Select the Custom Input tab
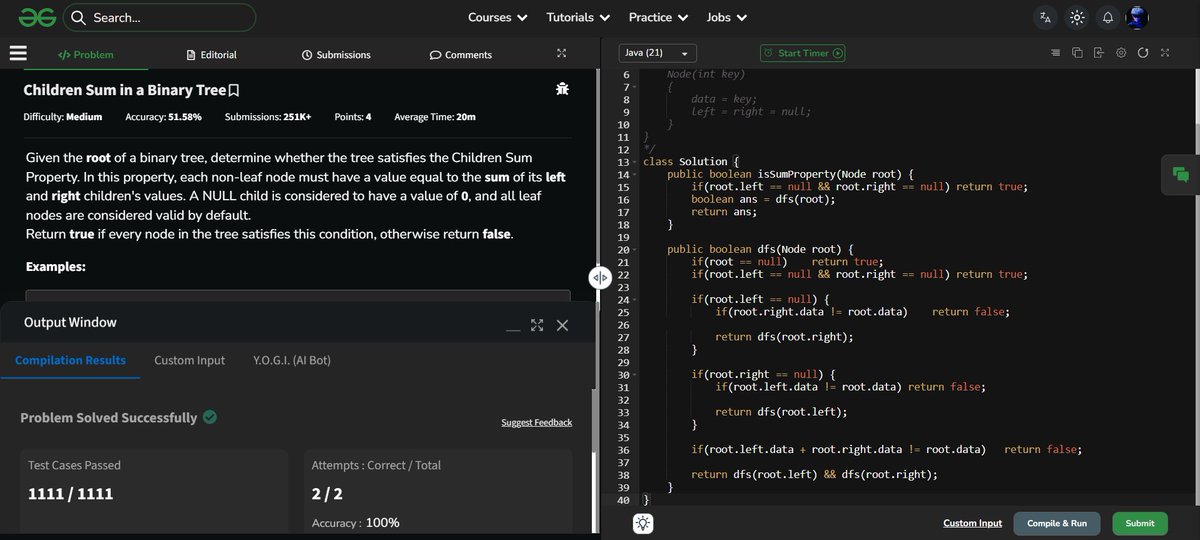Image resolution: width=1200 pixels, height=540 pixels. [190, 360]
